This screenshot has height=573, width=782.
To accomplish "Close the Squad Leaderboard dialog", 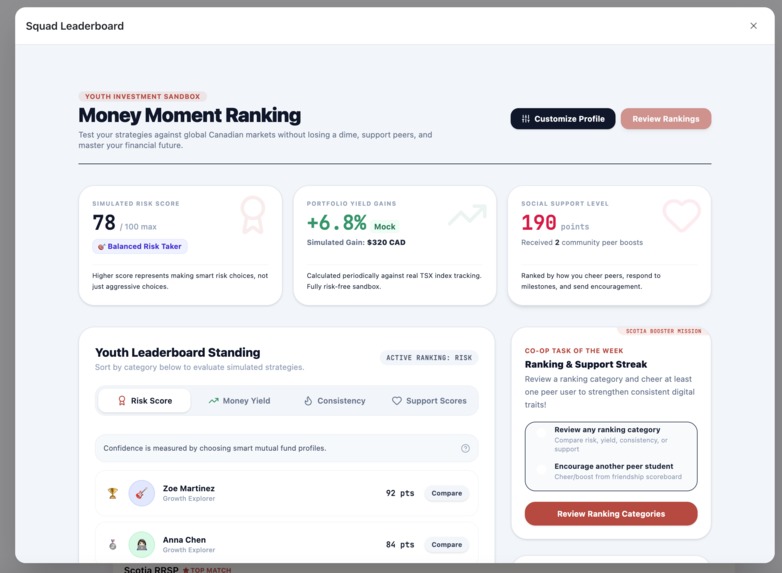I will click(753, 26).
